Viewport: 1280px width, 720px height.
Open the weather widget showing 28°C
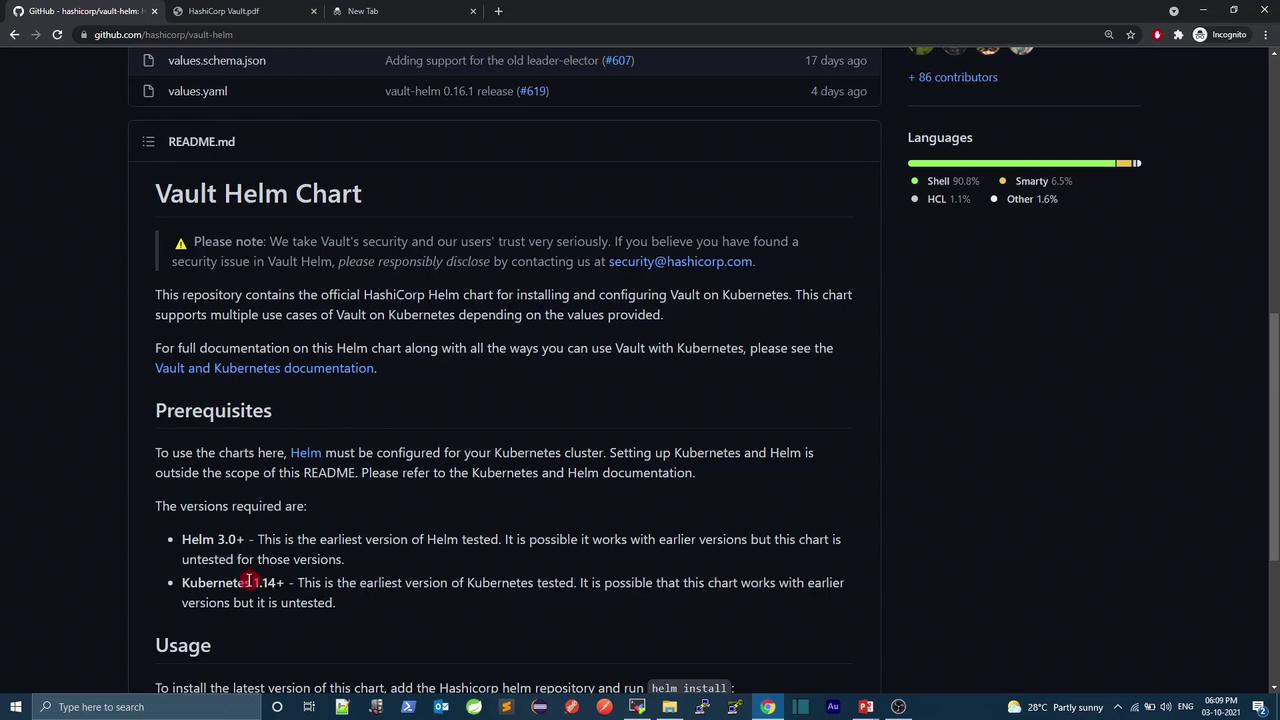tap(1055, 707)
